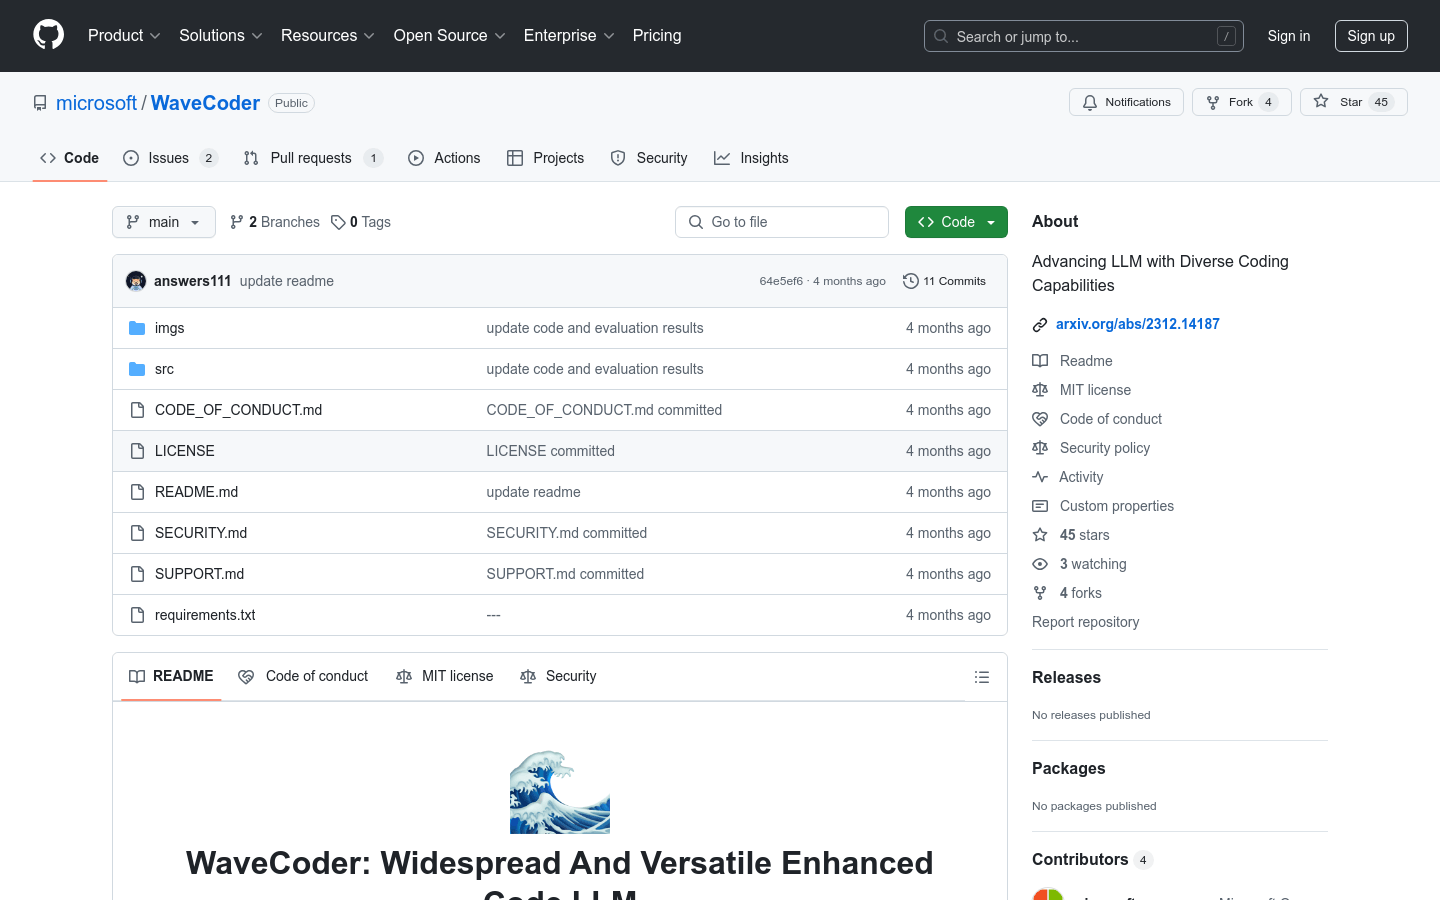Click the Notifications bell button
The height and width of the screenshot is (900, 1440).
1127,102
